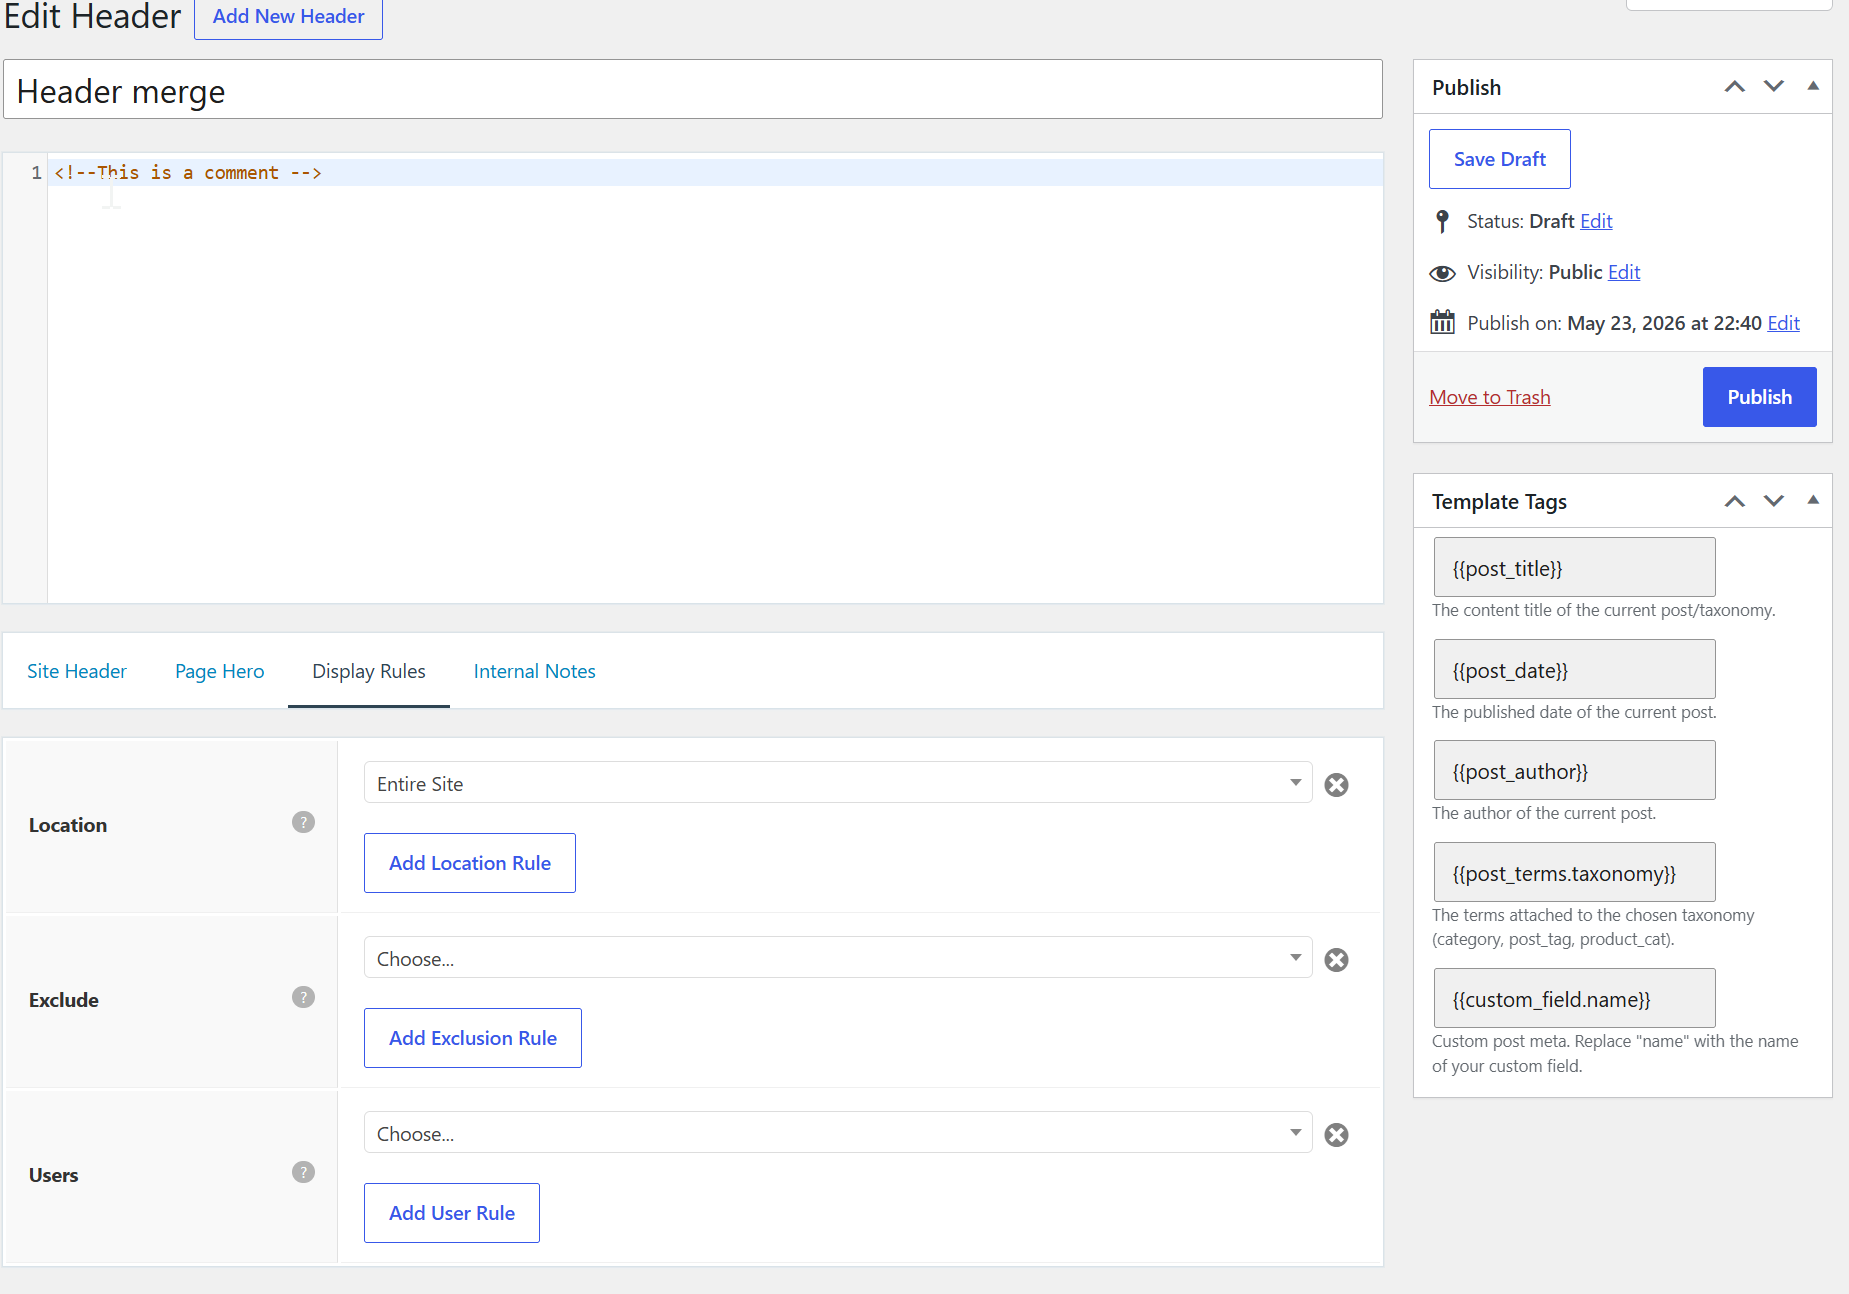
Task: Remove the Entire Site location rule
Action: 1336,785
